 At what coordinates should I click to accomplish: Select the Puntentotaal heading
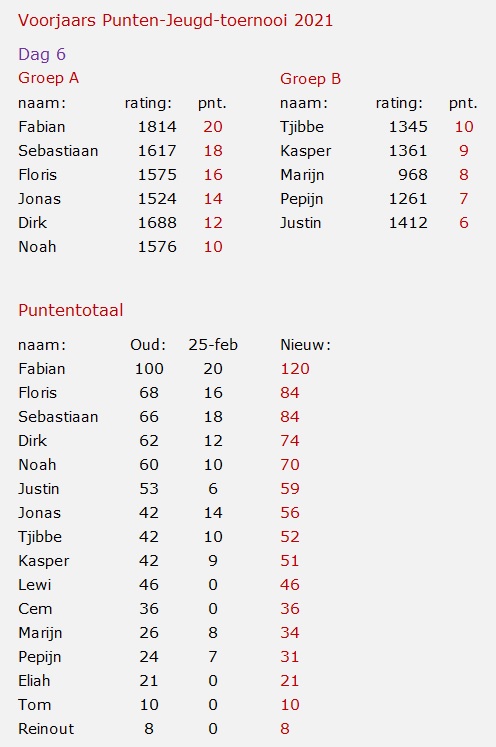71,310
